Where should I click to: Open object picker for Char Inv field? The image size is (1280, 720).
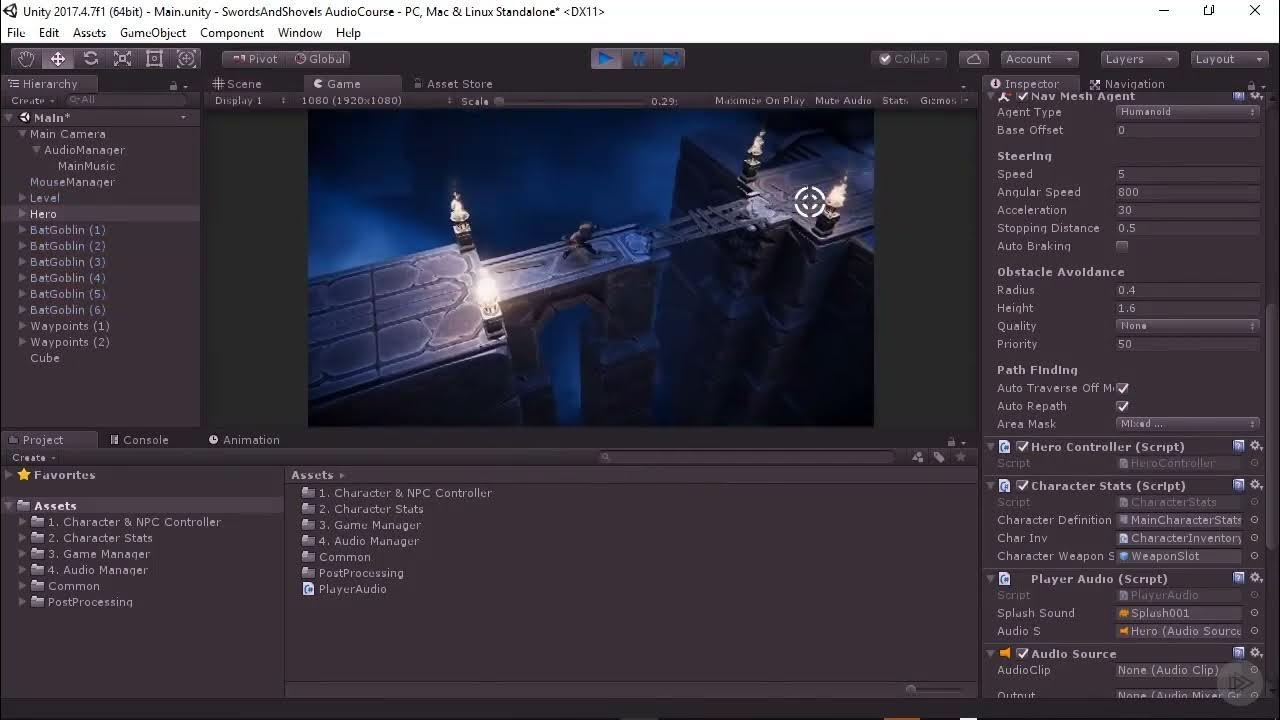coord(1254,538)
